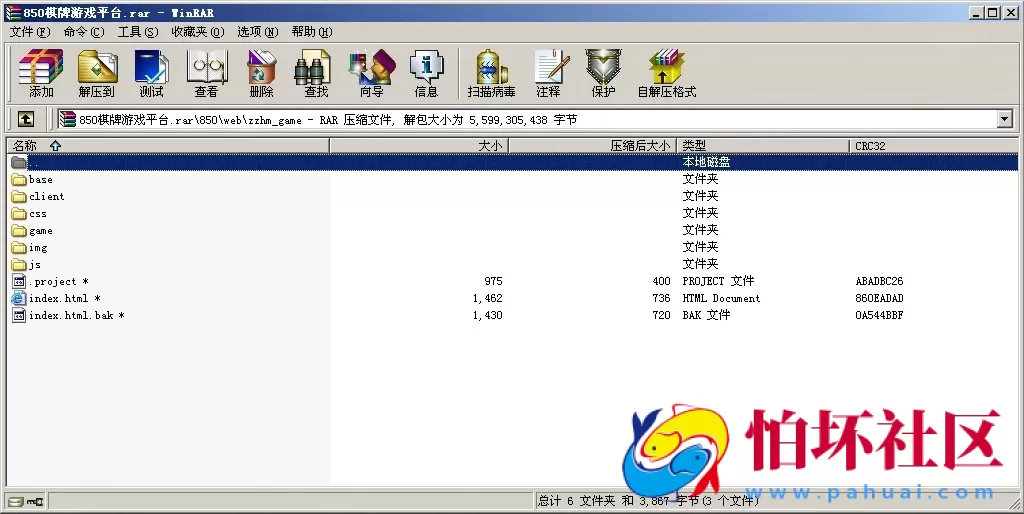Click the SFX (自解压格式) icon

pos(666,73)
